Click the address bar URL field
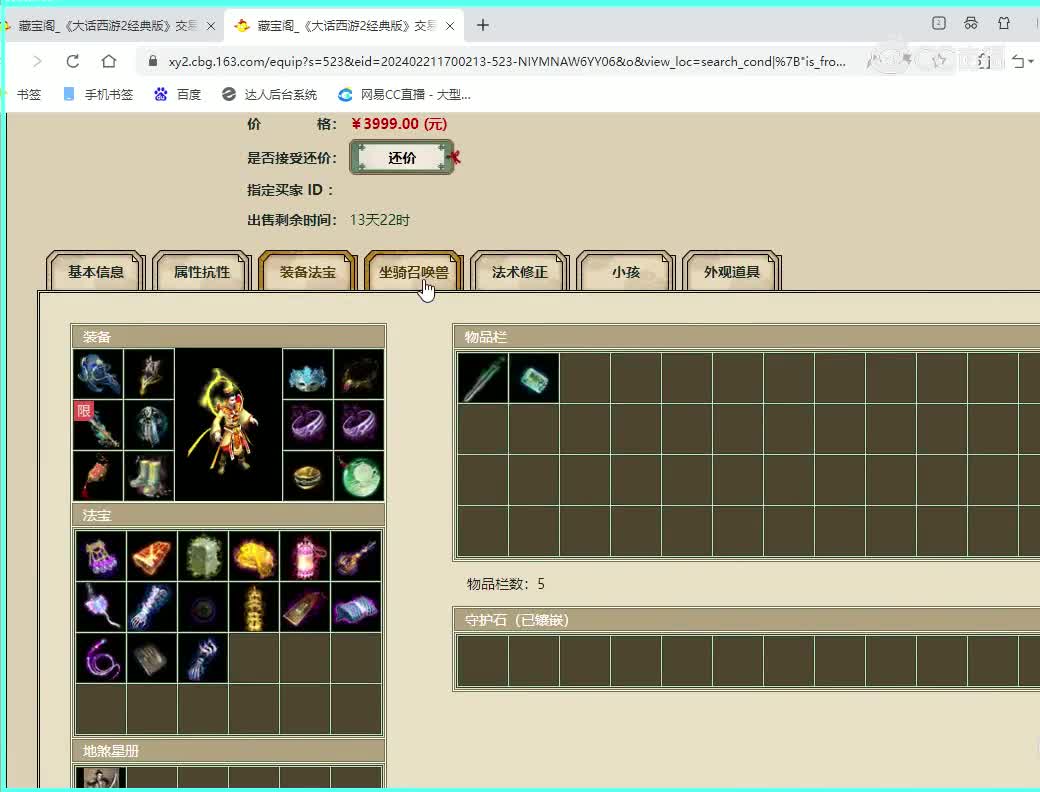 click(x=507, y=62)
